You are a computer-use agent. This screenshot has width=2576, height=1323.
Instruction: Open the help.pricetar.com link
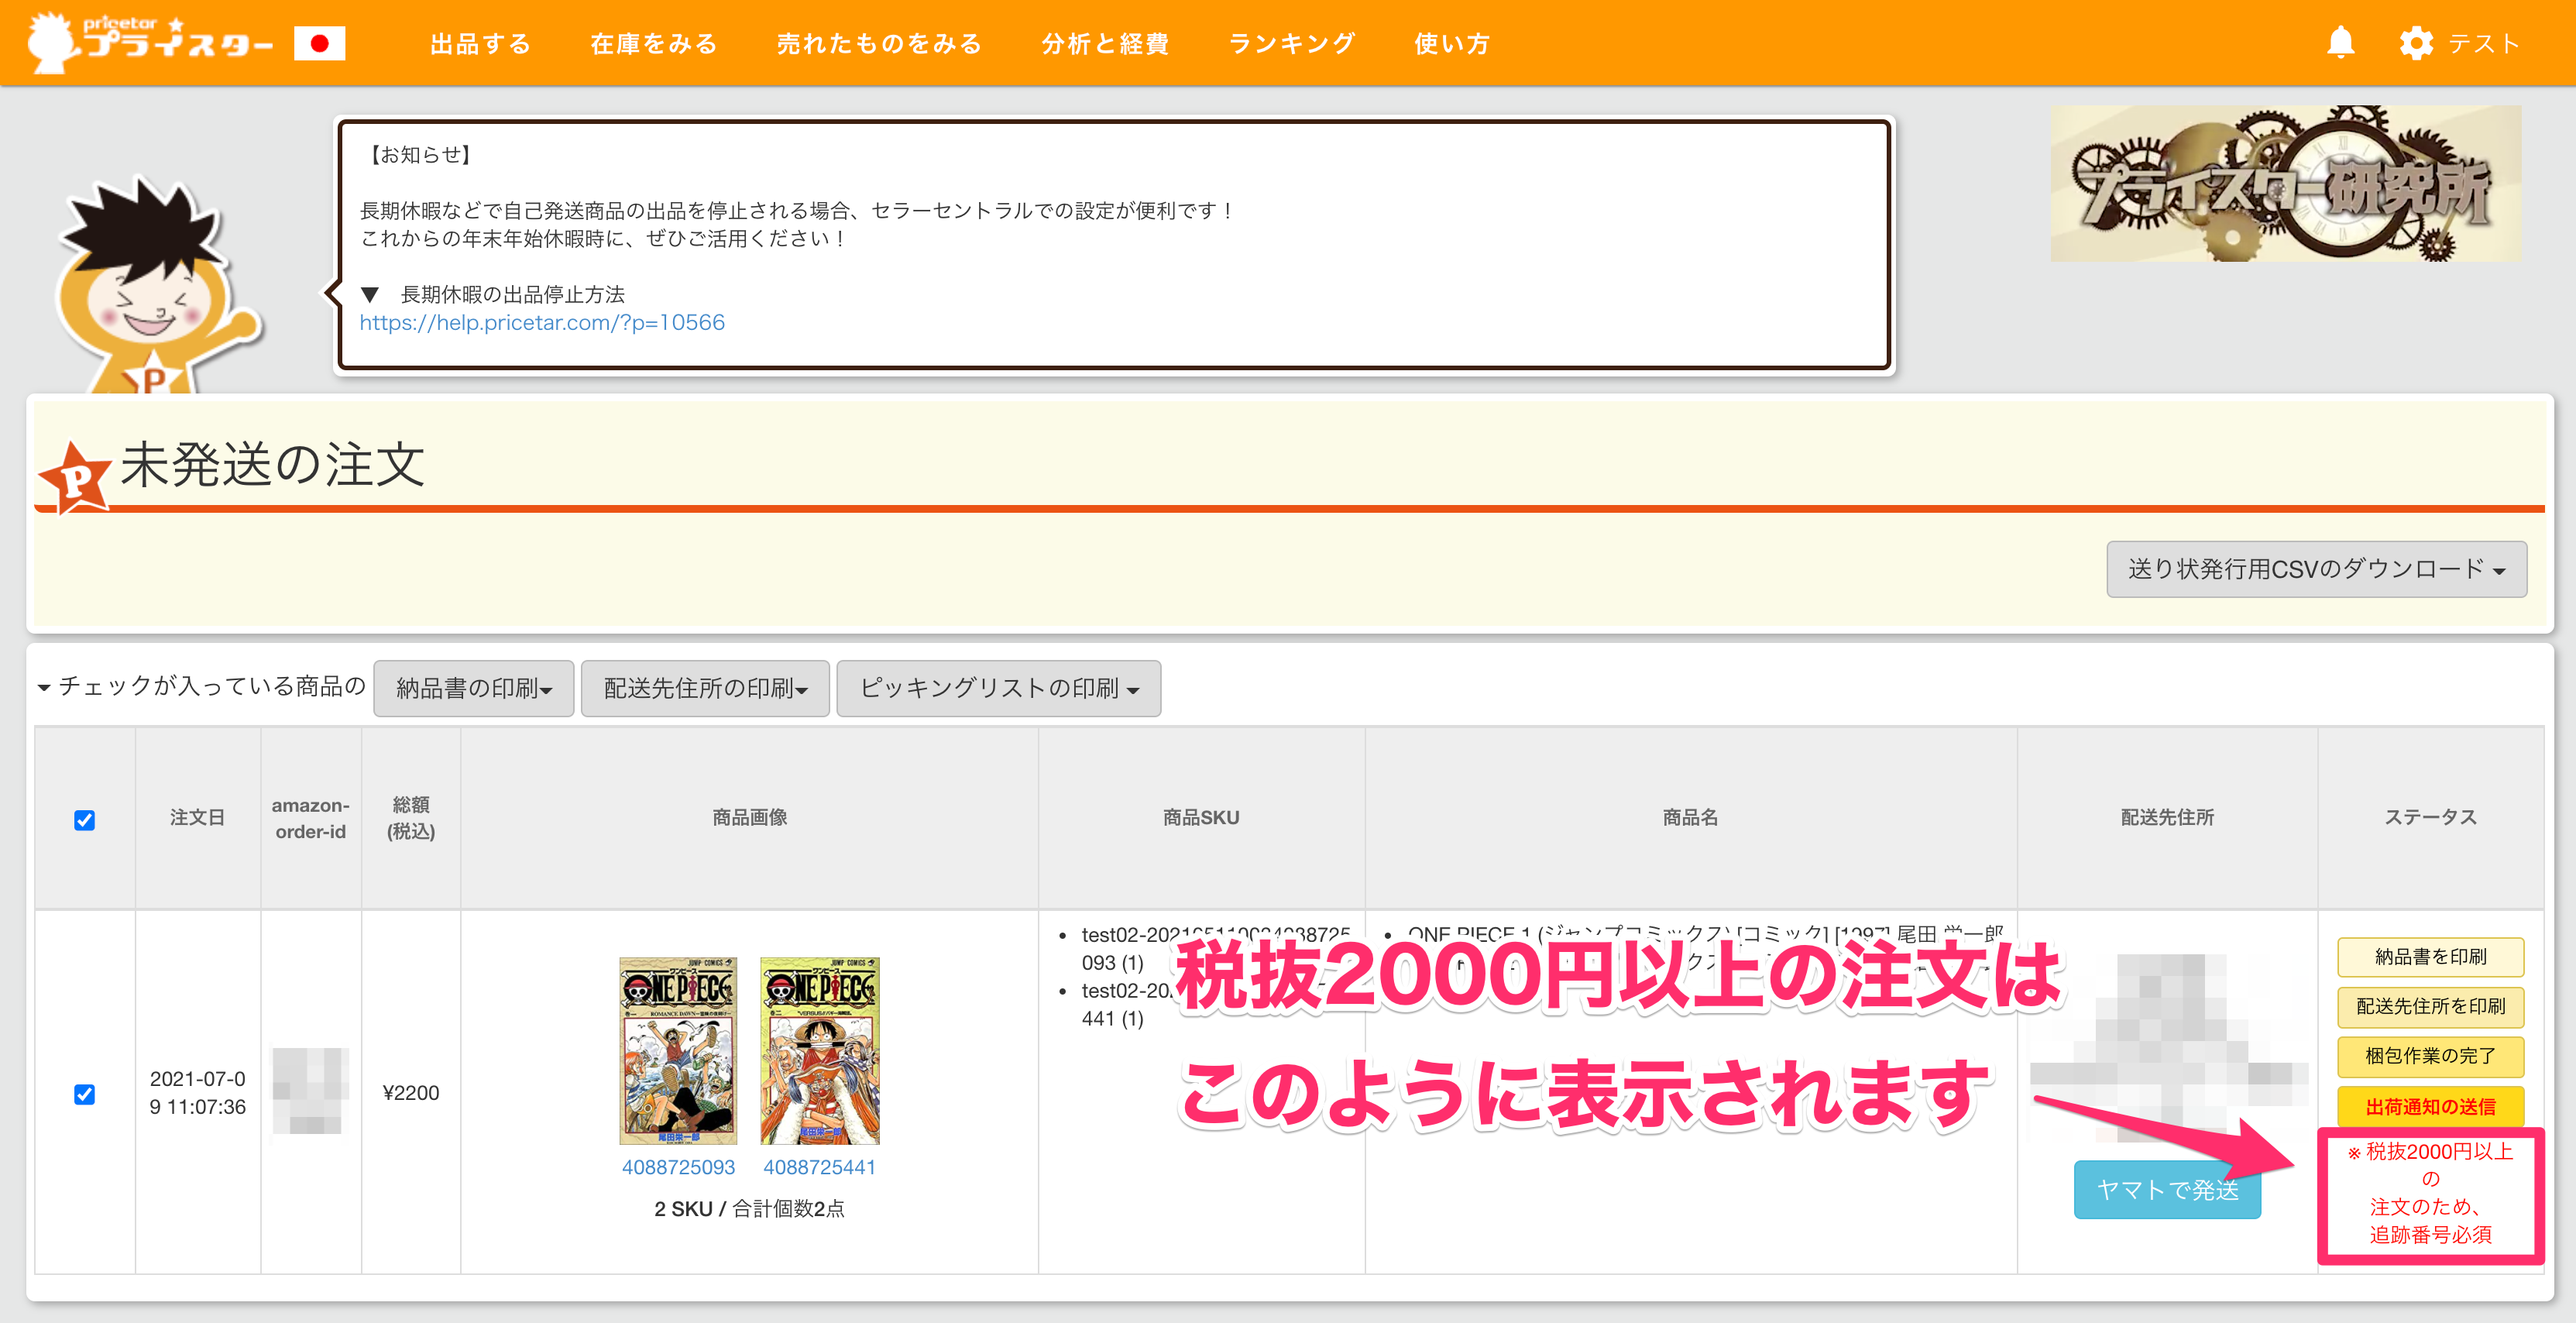point(542,322)
